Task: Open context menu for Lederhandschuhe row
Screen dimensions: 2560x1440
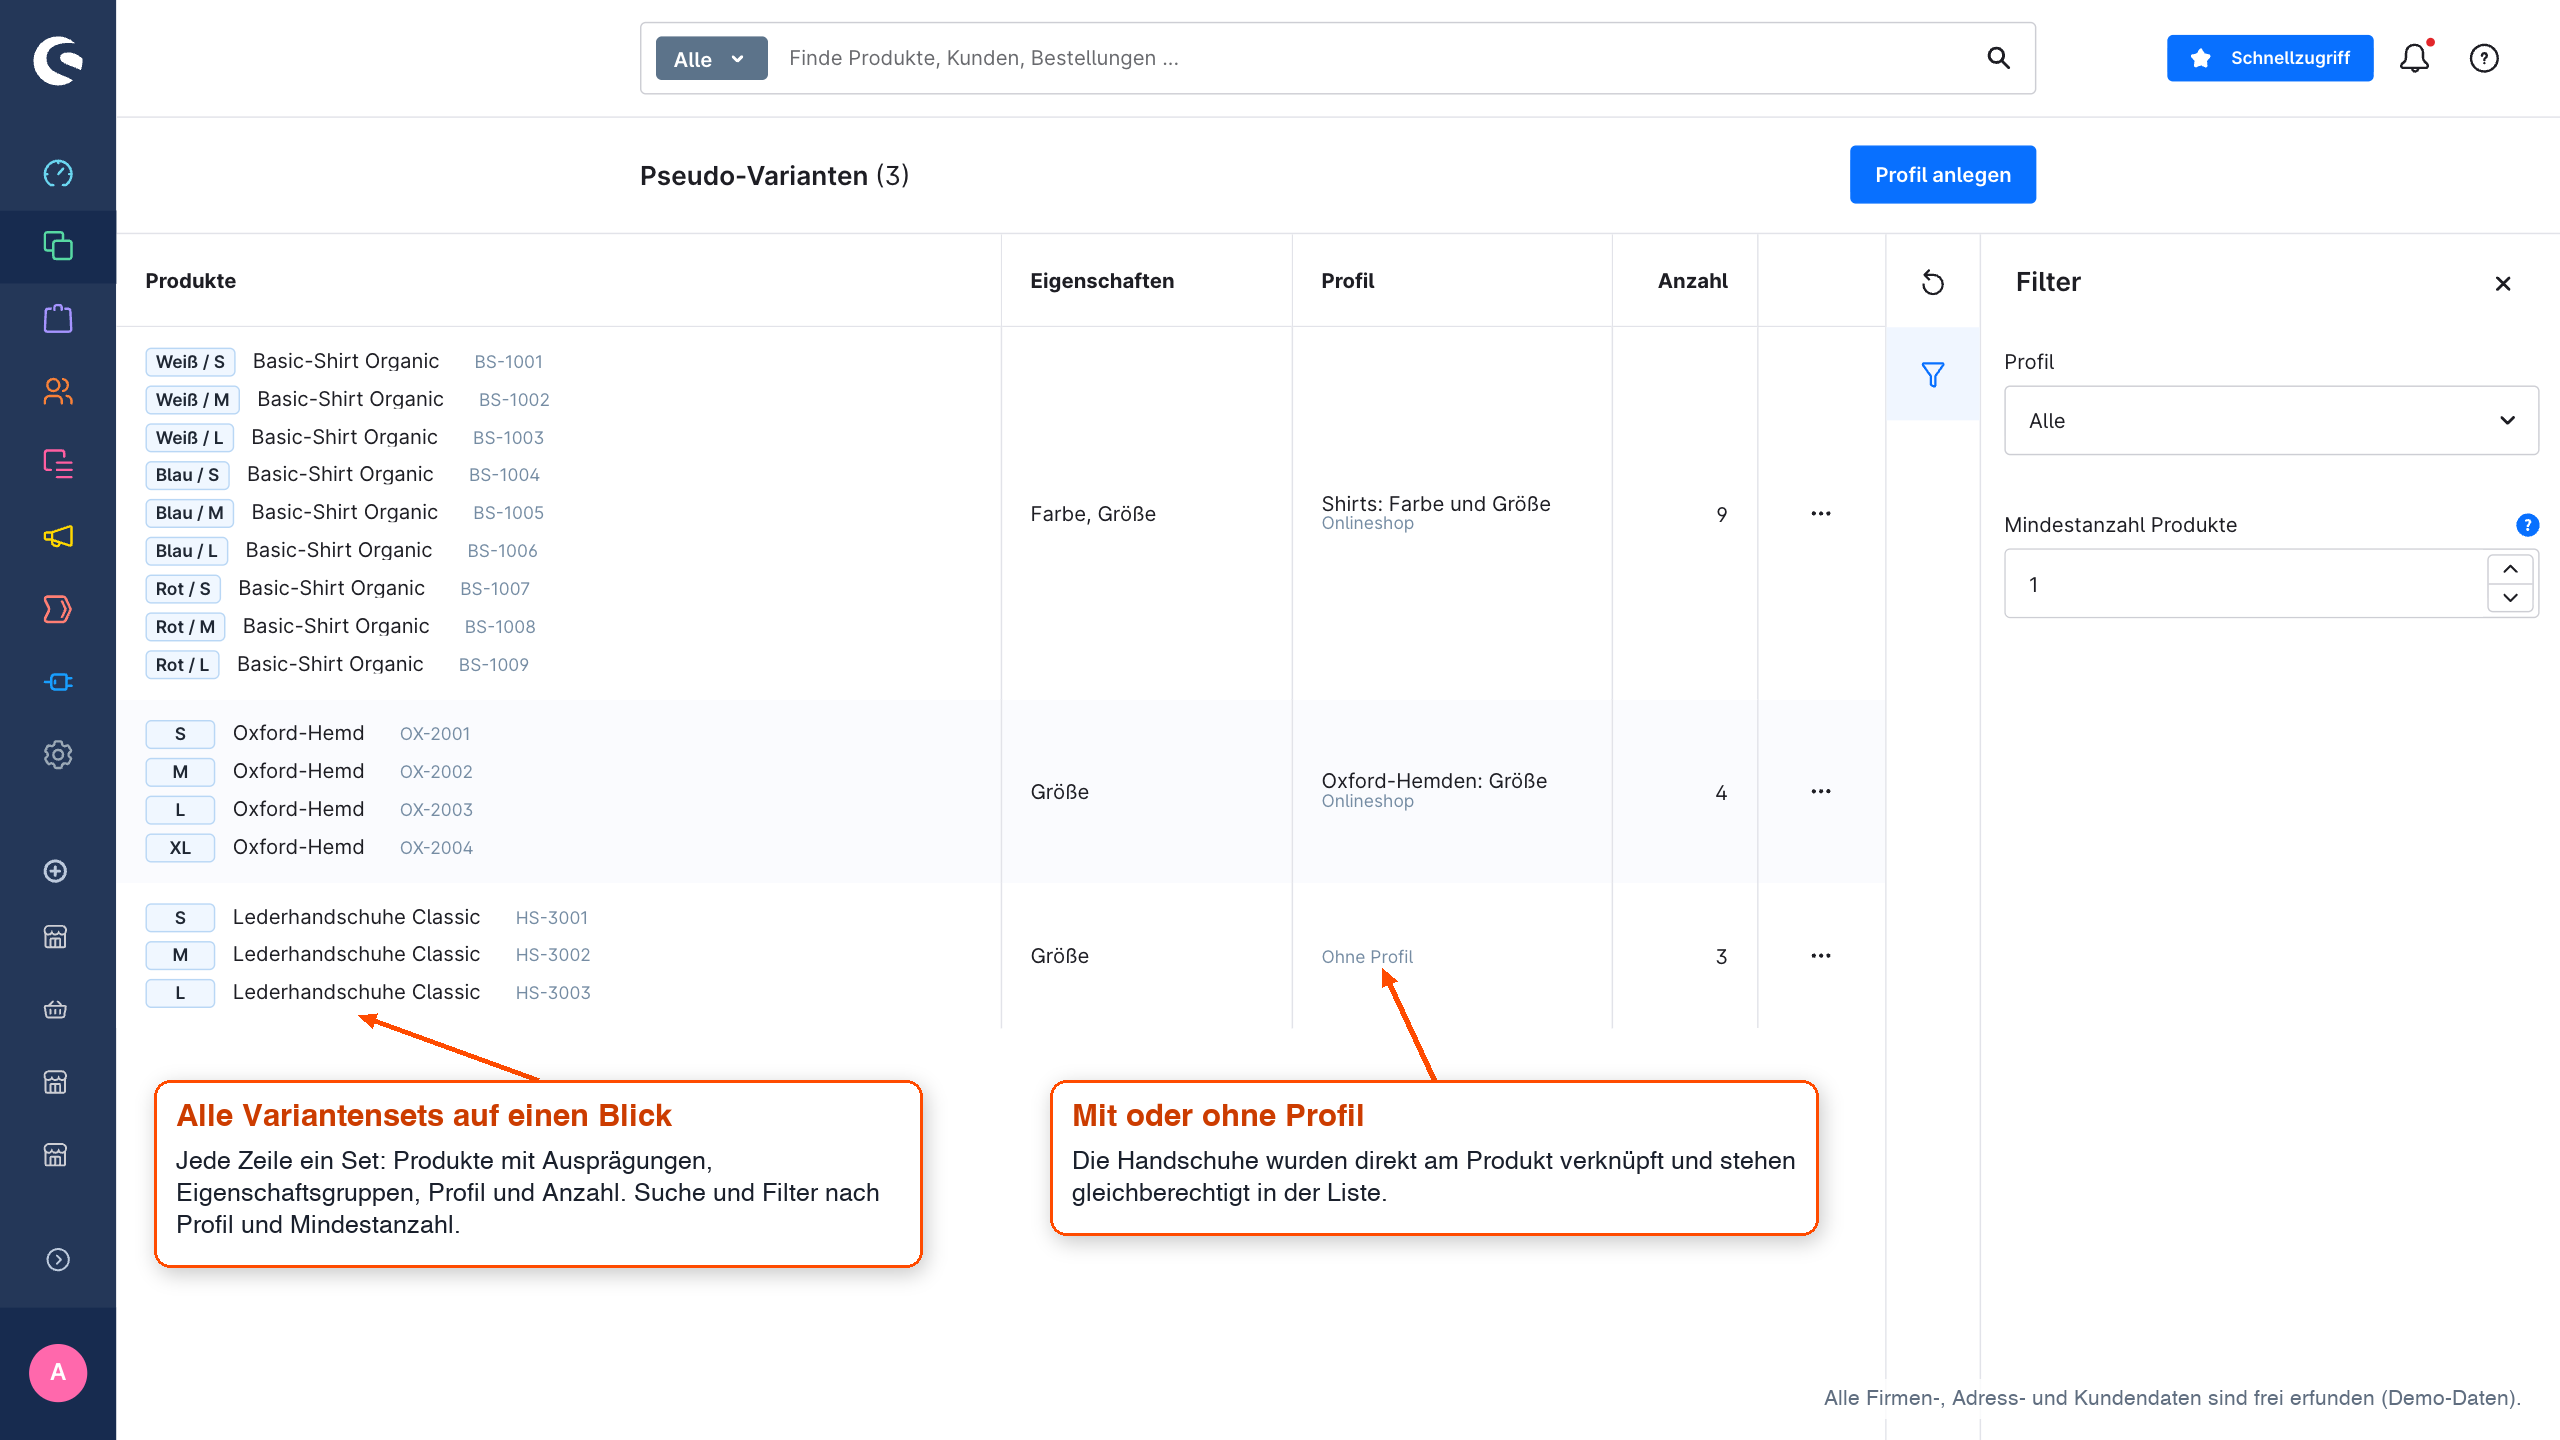Action: 1821,956
